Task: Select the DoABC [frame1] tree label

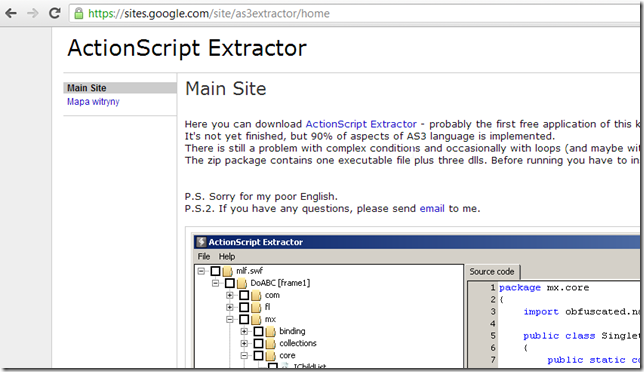Action: (x=281, y=283)
